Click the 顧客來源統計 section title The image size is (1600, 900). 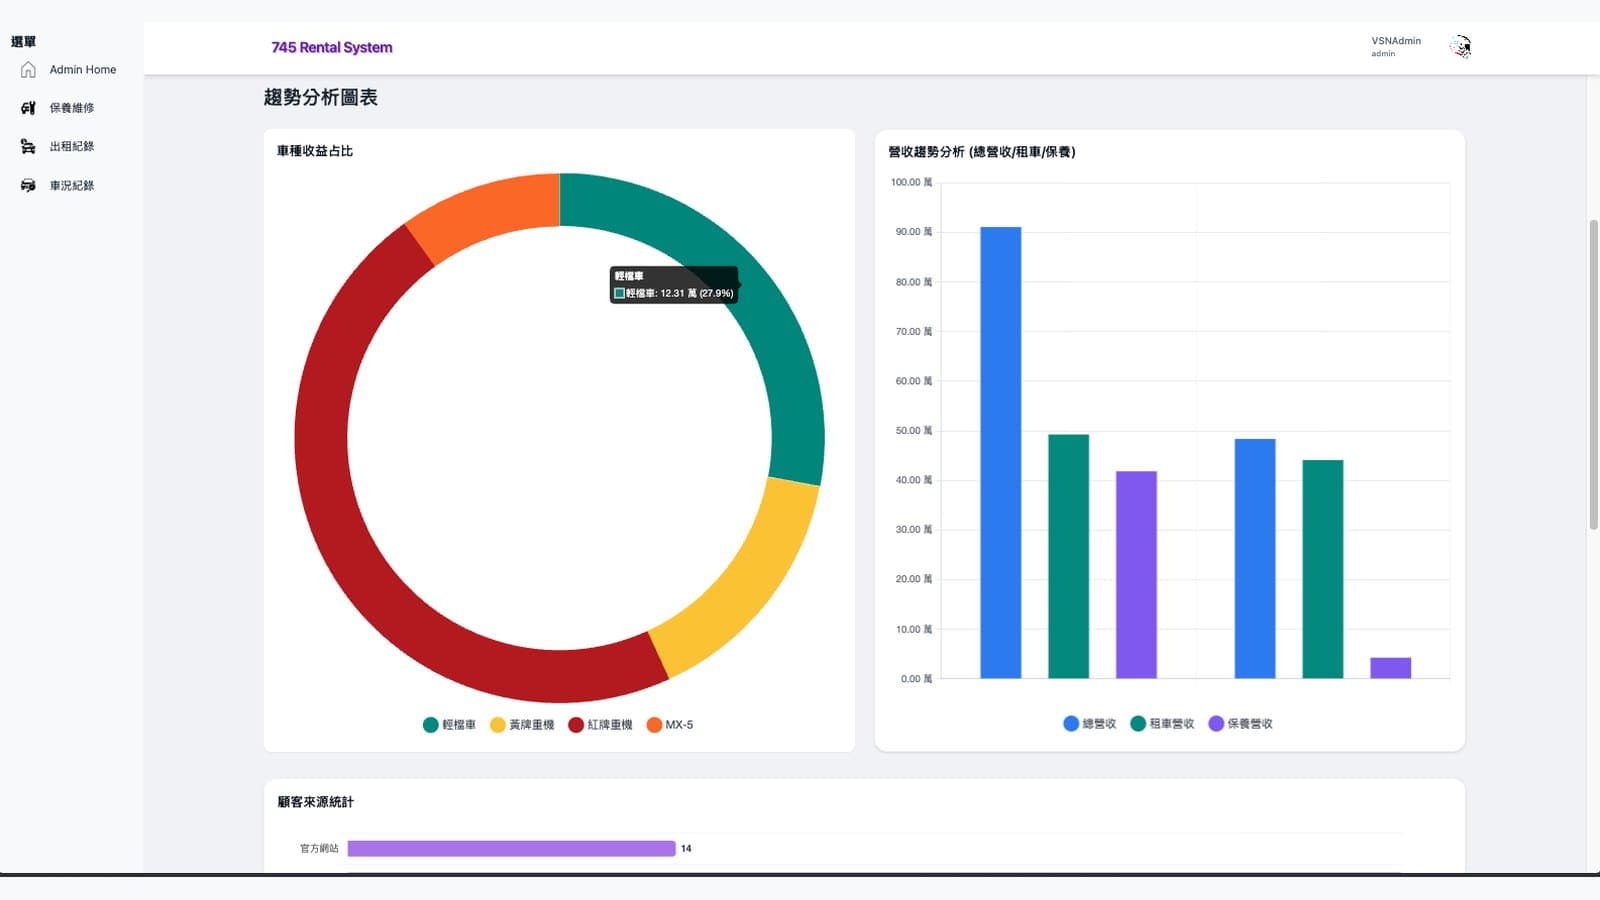[x=315, y=802]
